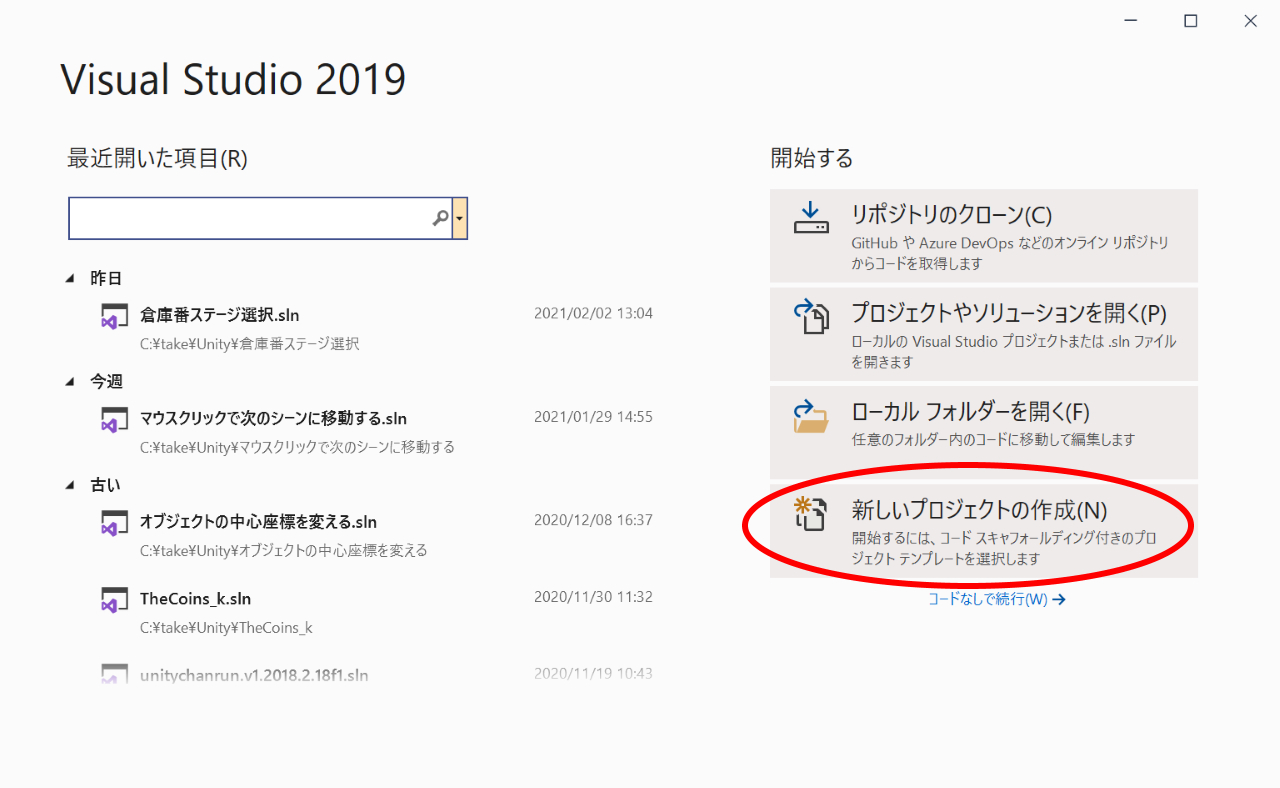Click the プロジェクトやソリューションを開く icon
This screenshot has height=788, width=1280.
[810, 312]
